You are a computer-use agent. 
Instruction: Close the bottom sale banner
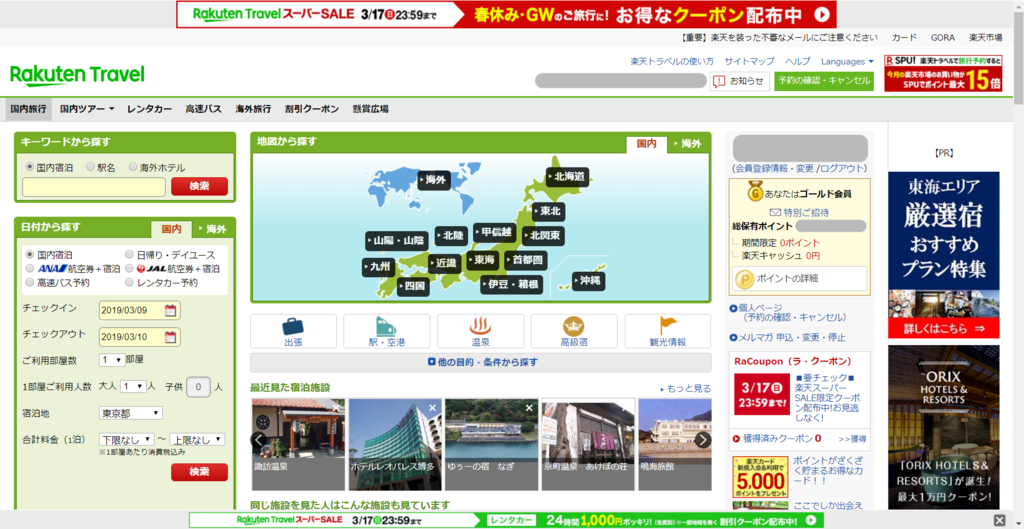point(999,520)
